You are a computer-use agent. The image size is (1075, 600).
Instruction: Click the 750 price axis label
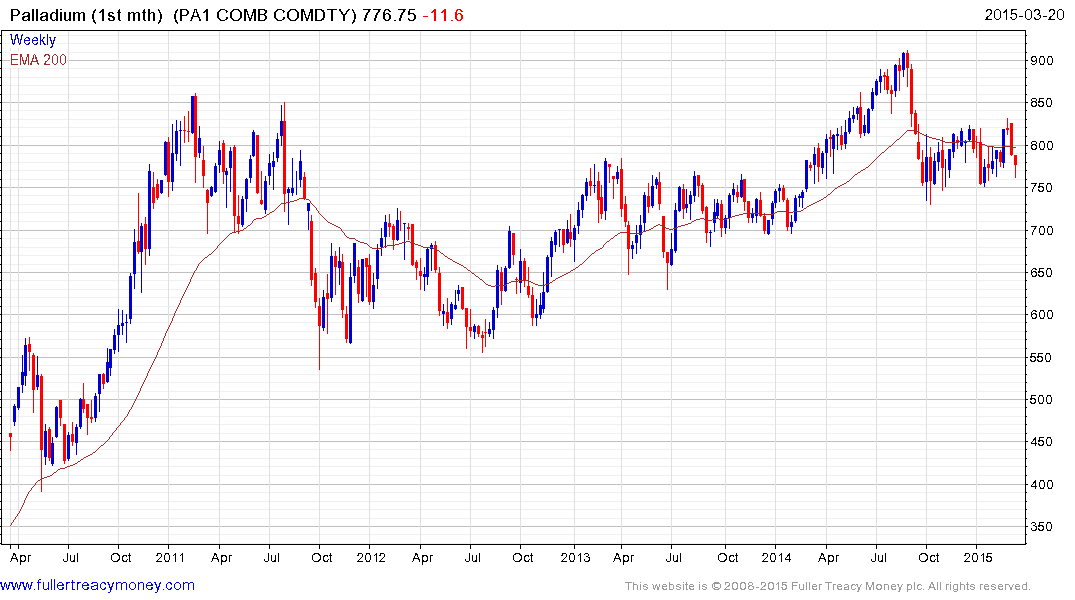click(x=1042, y=188)
